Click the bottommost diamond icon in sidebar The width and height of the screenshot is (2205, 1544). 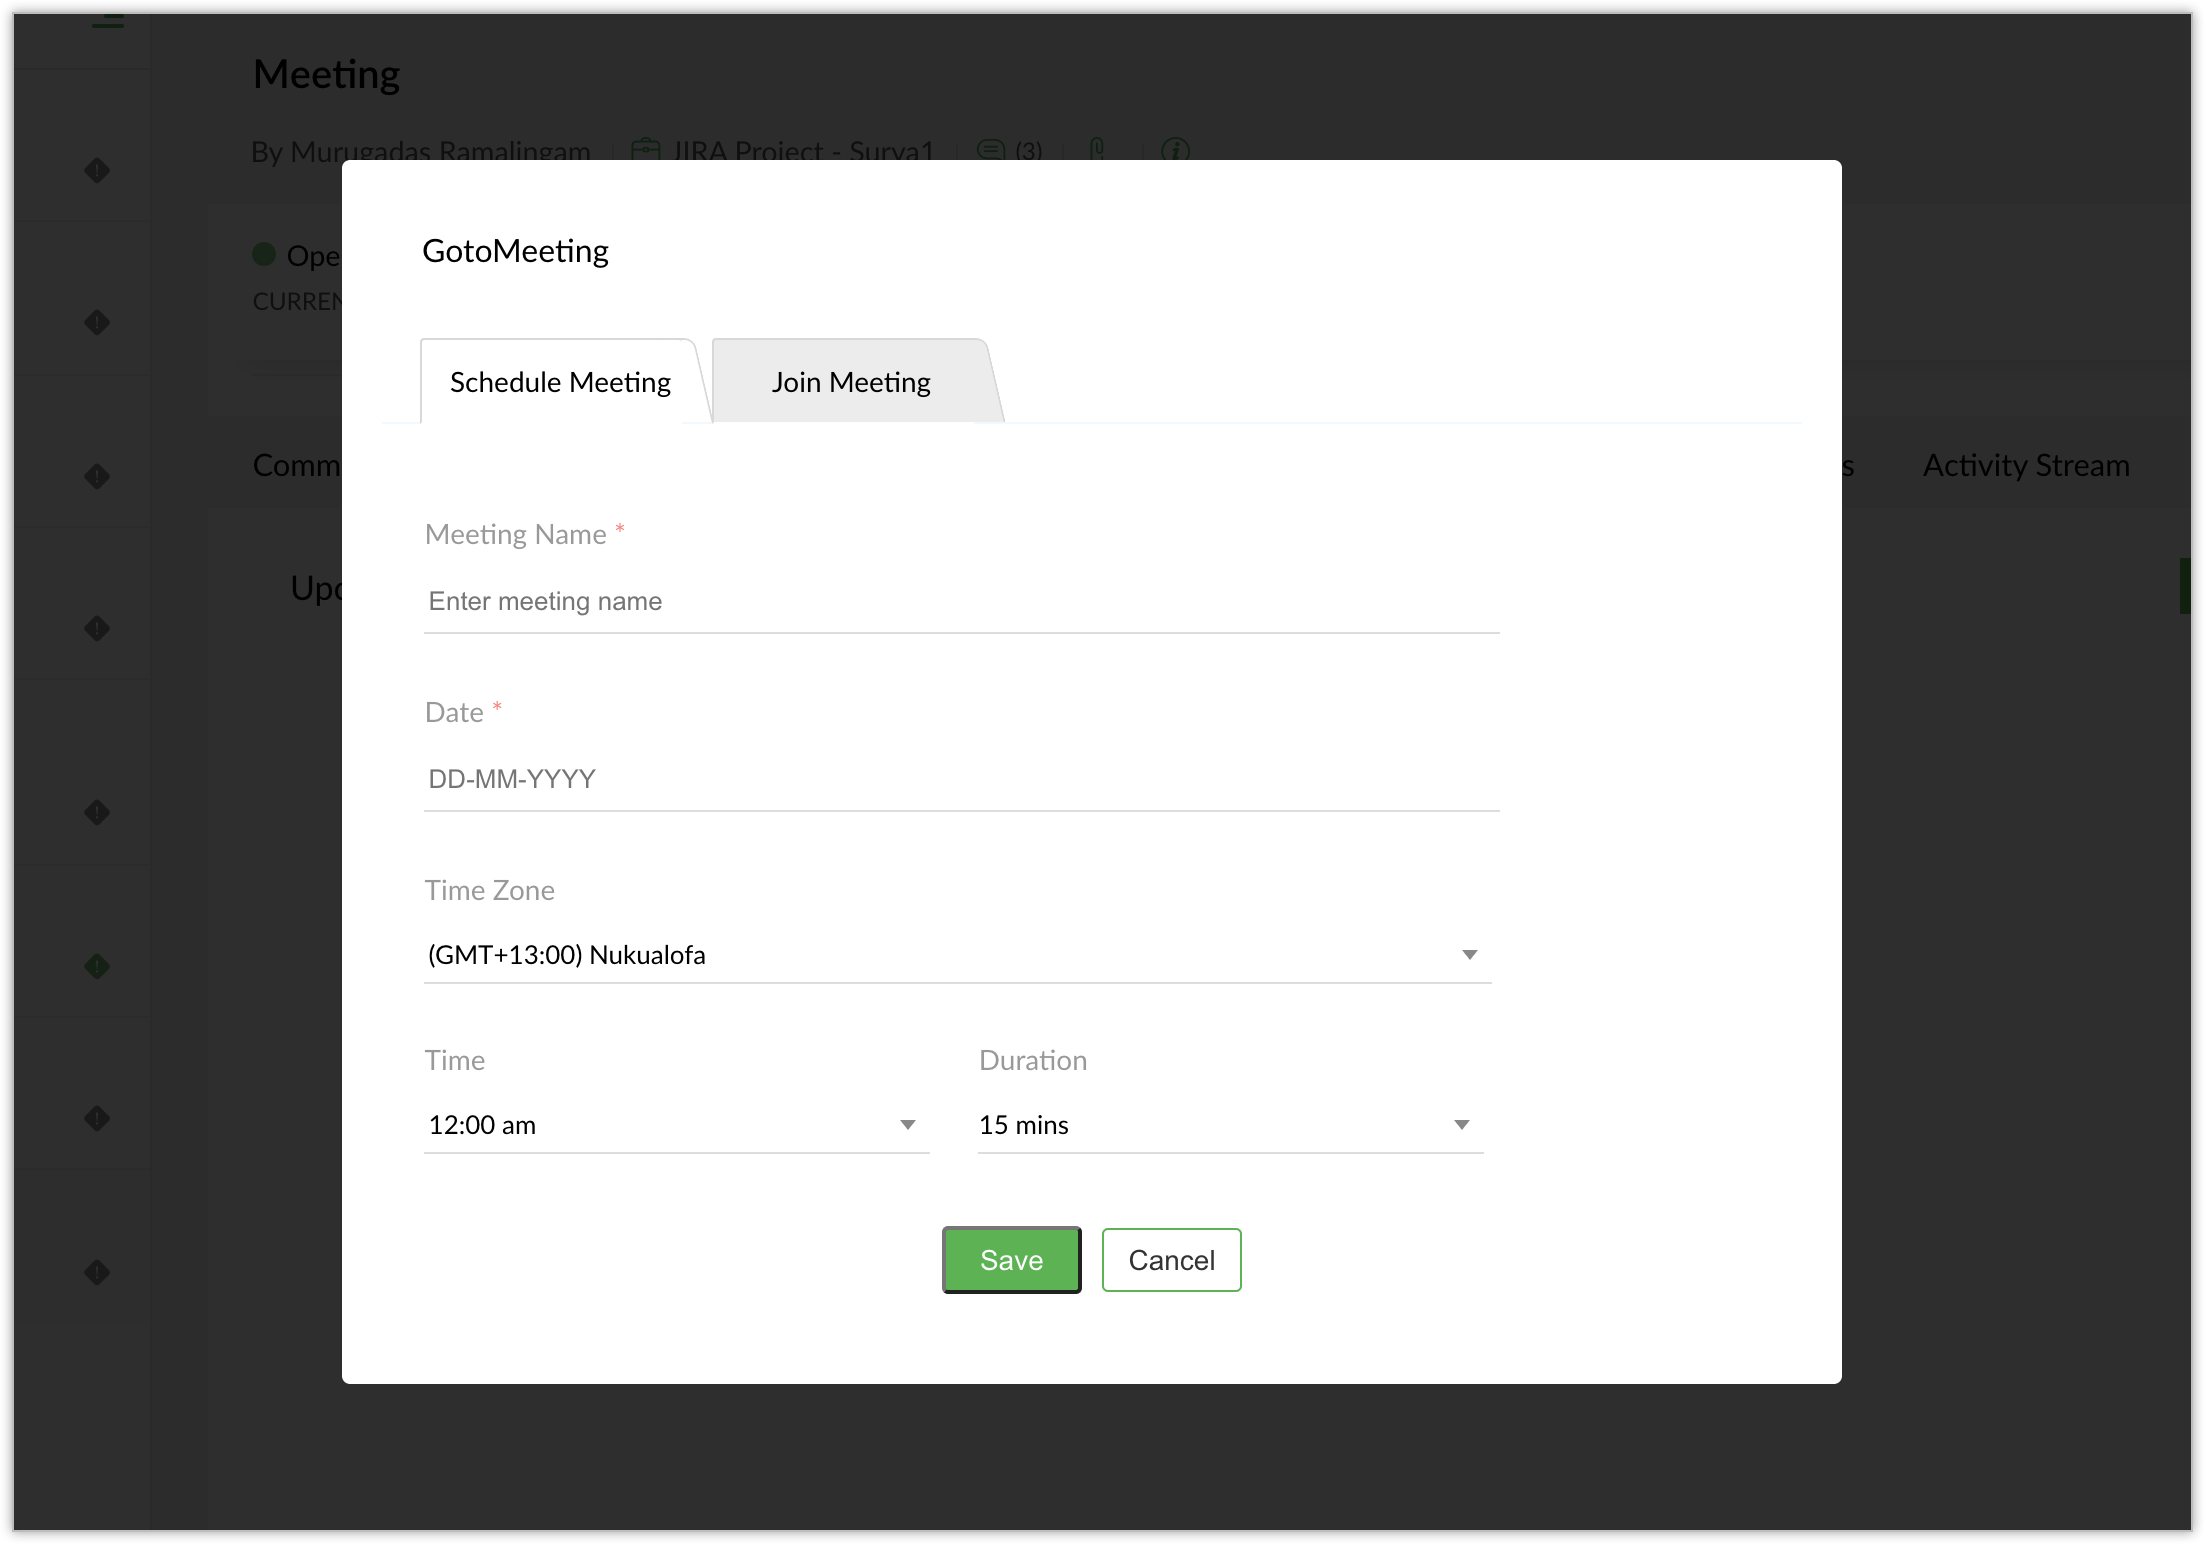click(97, 1272)
